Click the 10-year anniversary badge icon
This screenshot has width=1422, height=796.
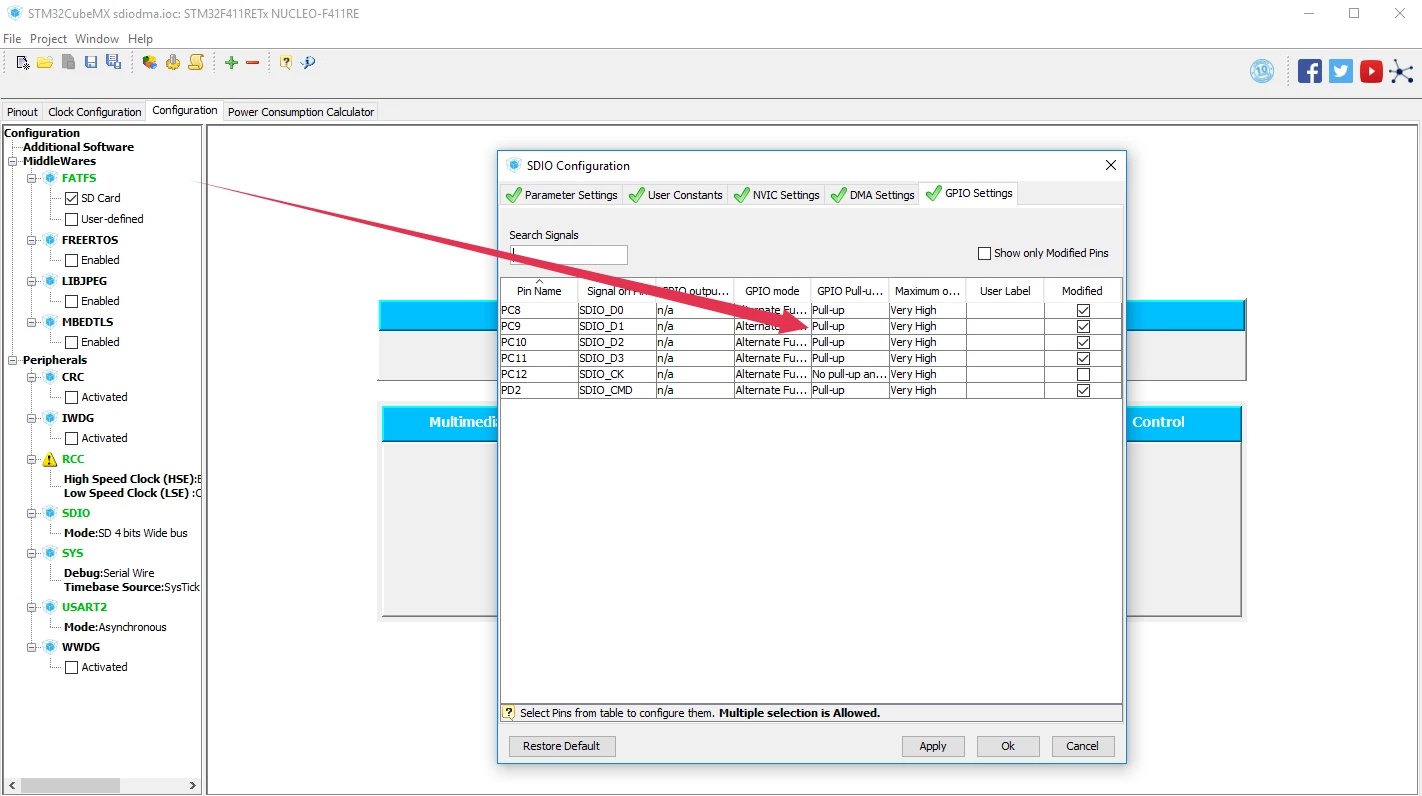point(1262,71)
